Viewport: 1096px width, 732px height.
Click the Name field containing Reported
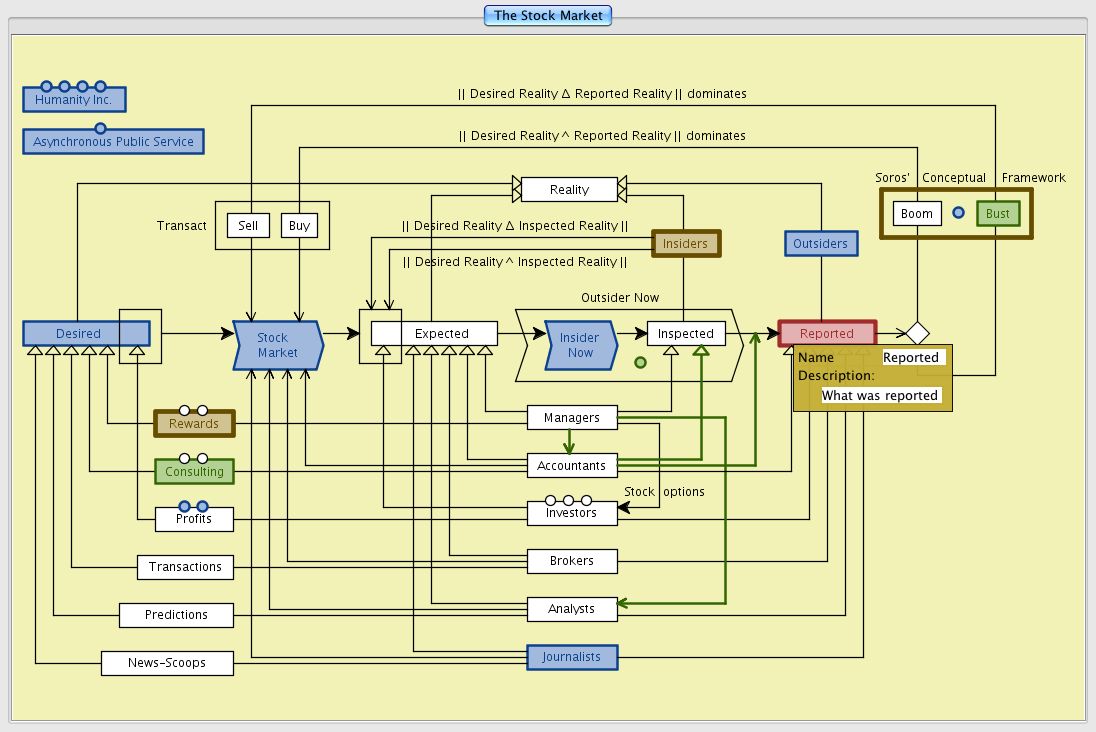point(911,357)
